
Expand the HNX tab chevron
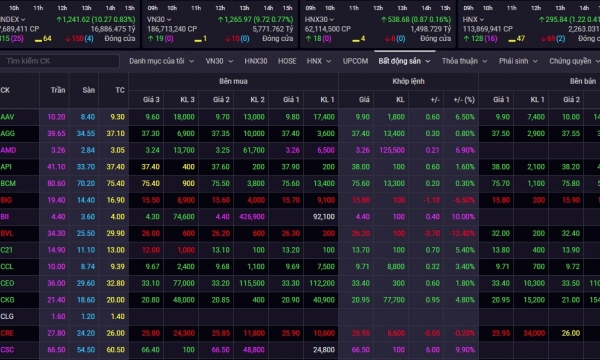328,61
